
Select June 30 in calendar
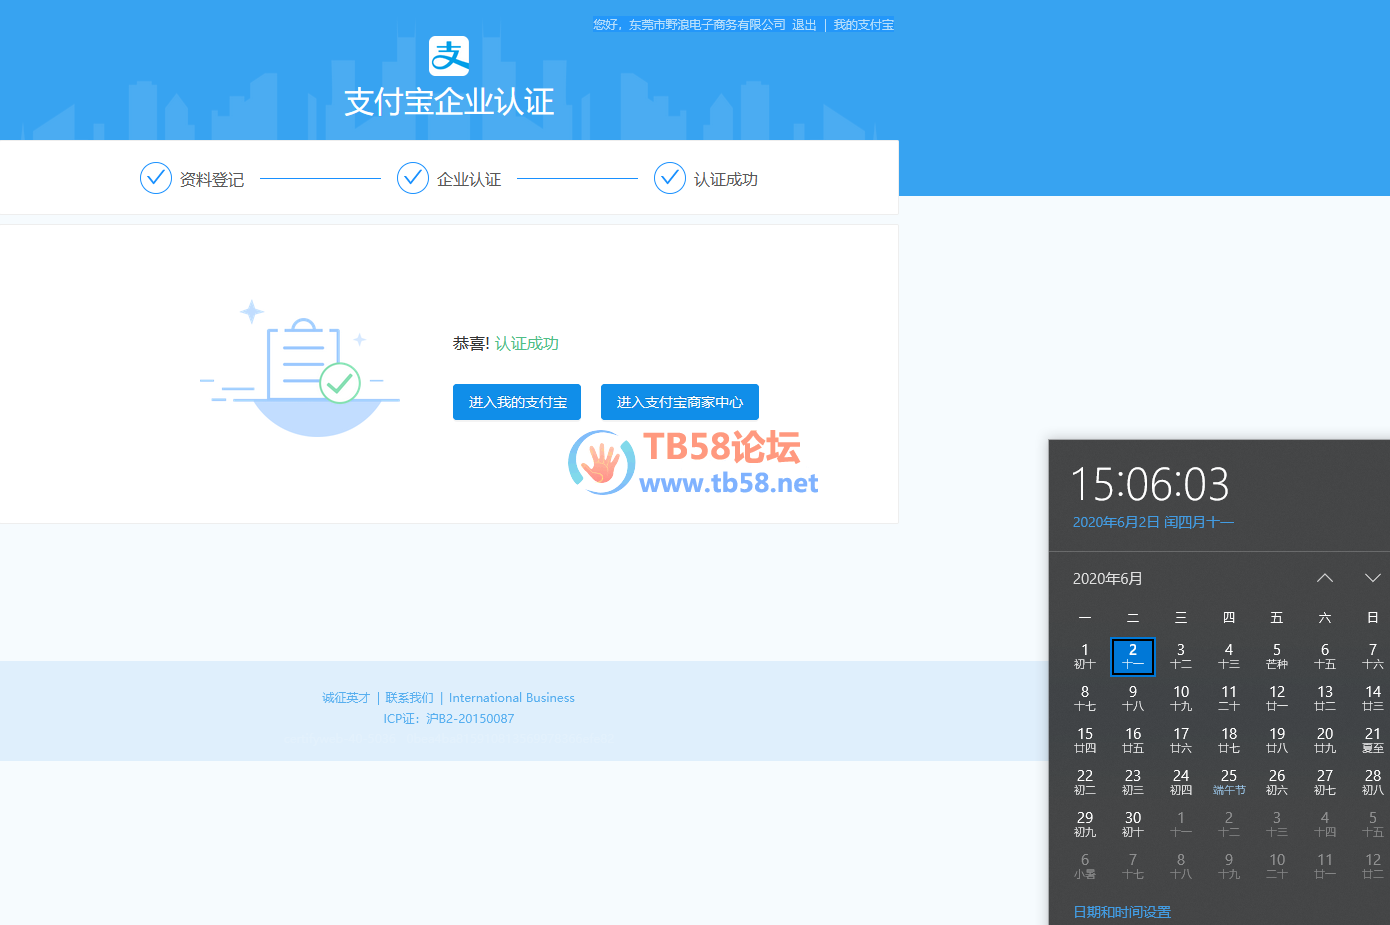click(1133, 825)
